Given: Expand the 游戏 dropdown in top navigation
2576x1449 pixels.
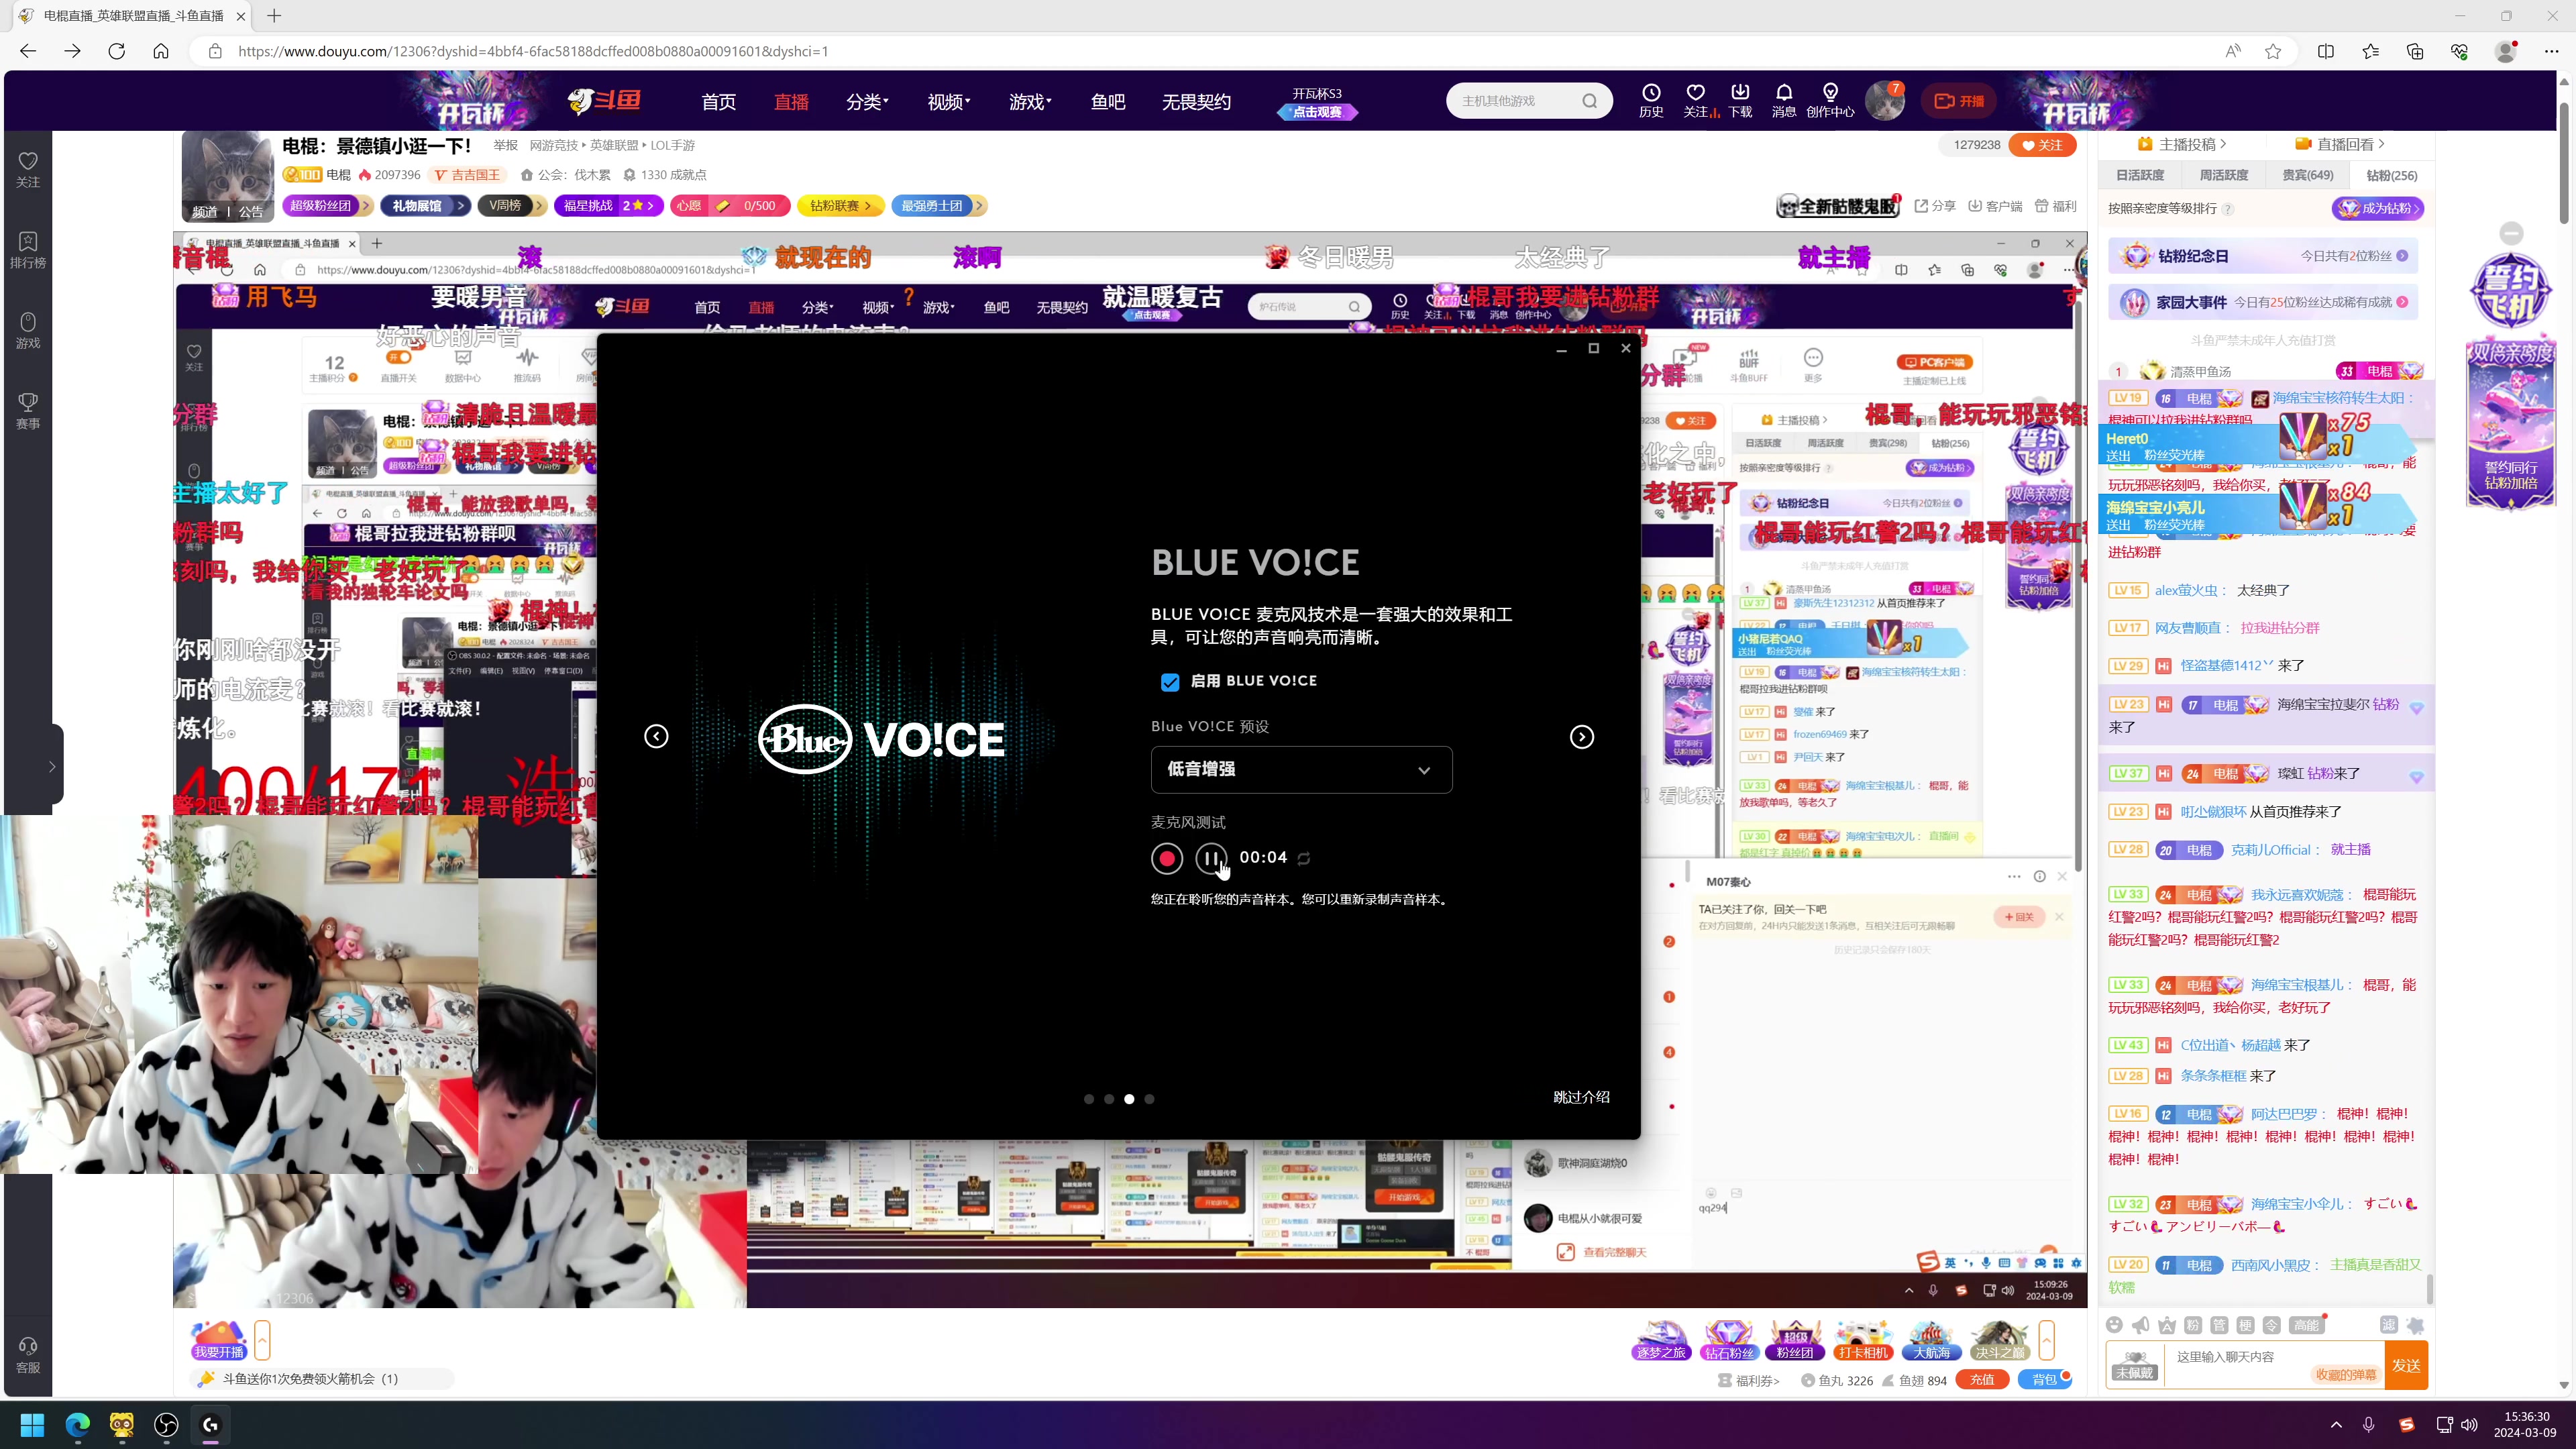Looking at the screenshot, I should coord(1030,101).
